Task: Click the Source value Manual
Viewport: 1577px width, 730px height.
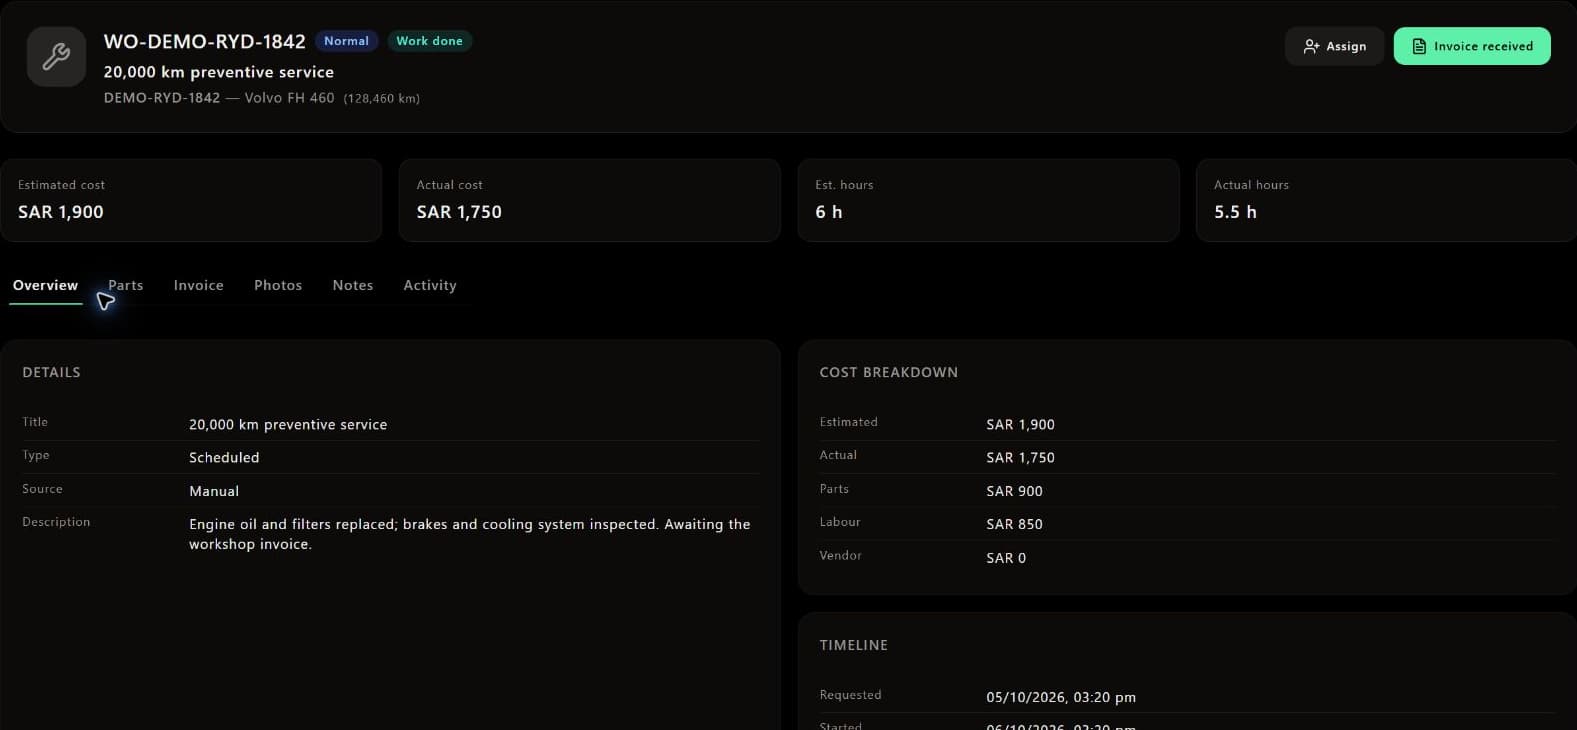Action: coord(214,491)
